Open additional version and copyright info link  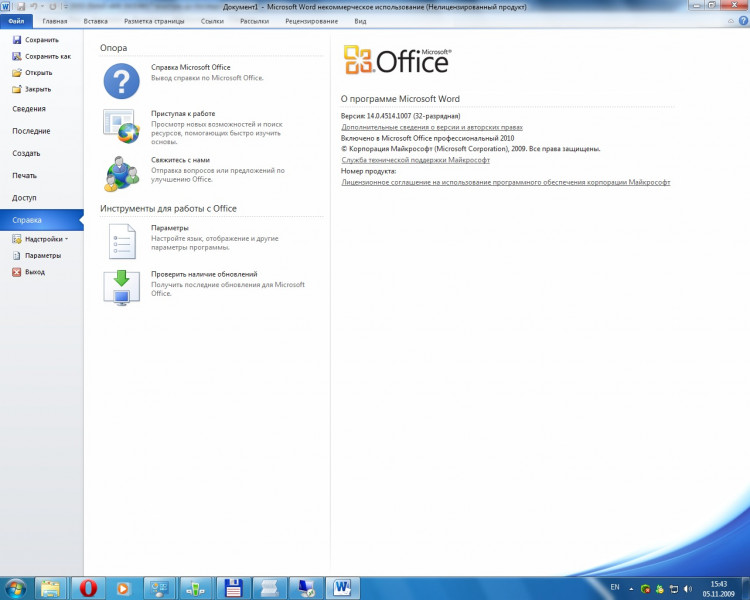[x=432, y=127]
